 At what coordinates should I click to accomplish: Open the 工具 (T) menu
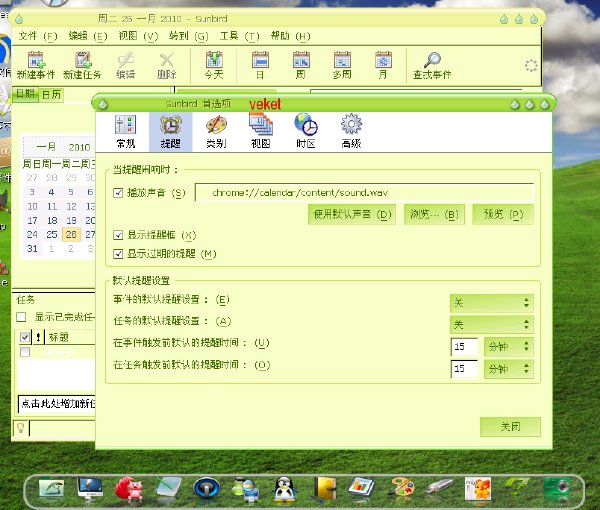point(240,36)
